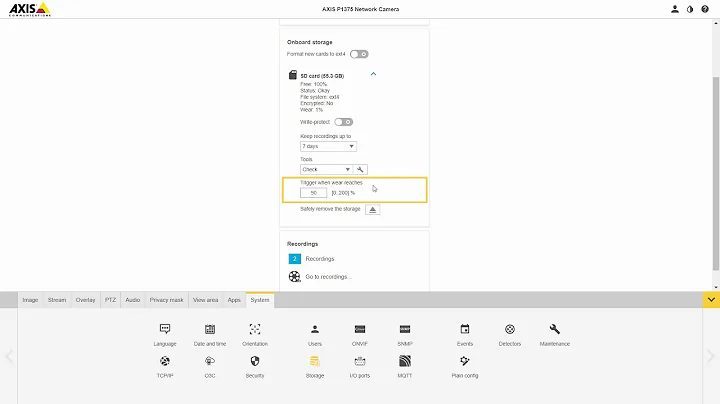Switch to the Image tab
Viewport: 720px width, 404px height.
[x=30, y=300]
